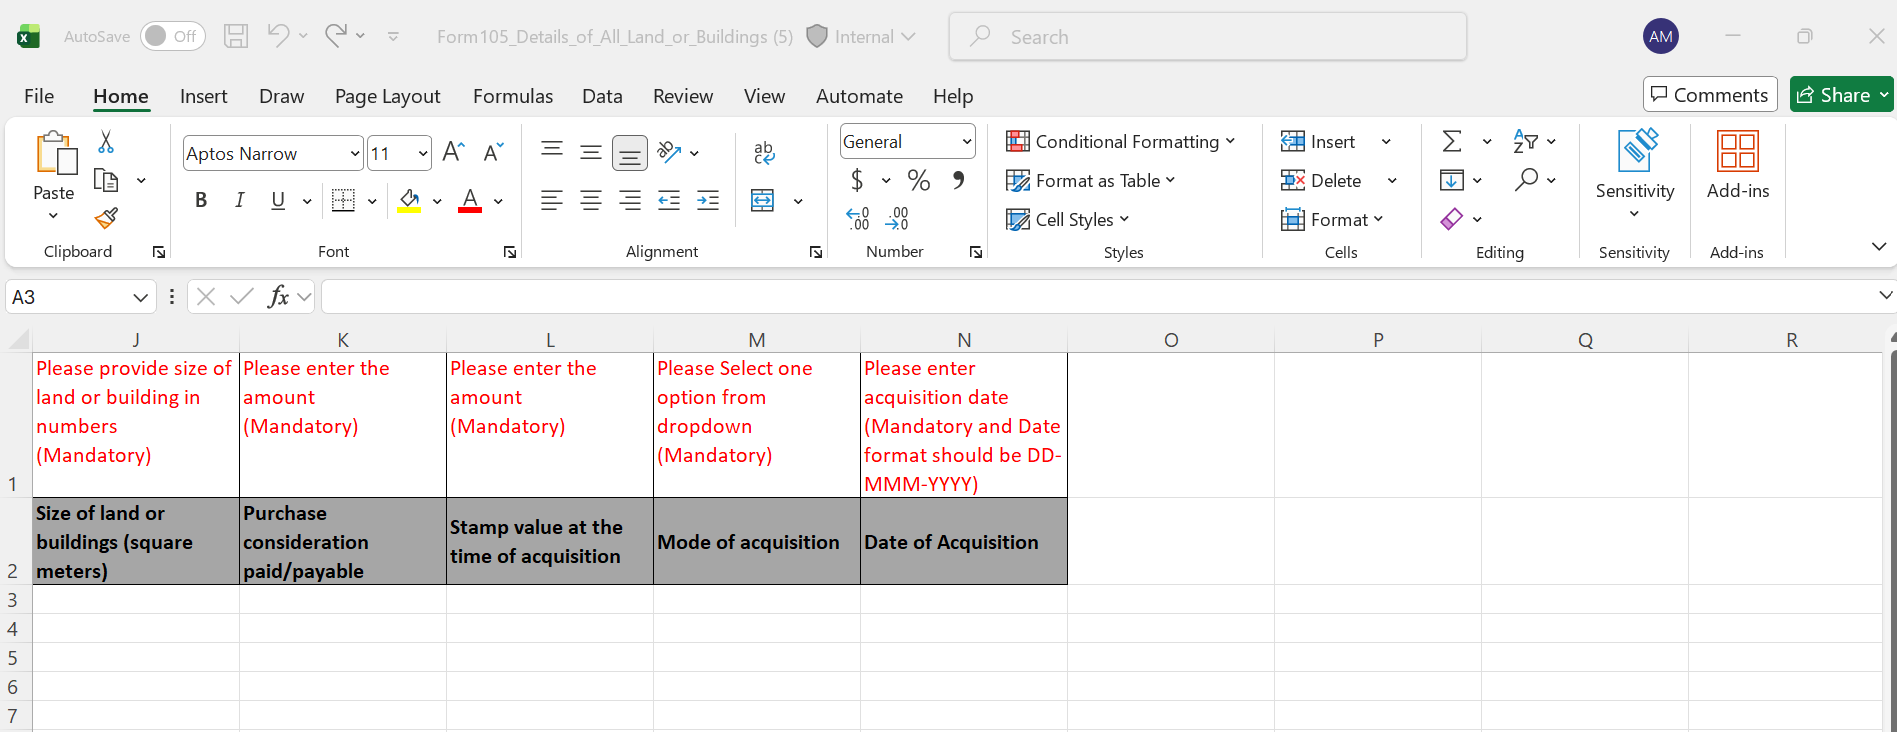
Task: Expand Format as Table menu
Action: pos(1091,180)
